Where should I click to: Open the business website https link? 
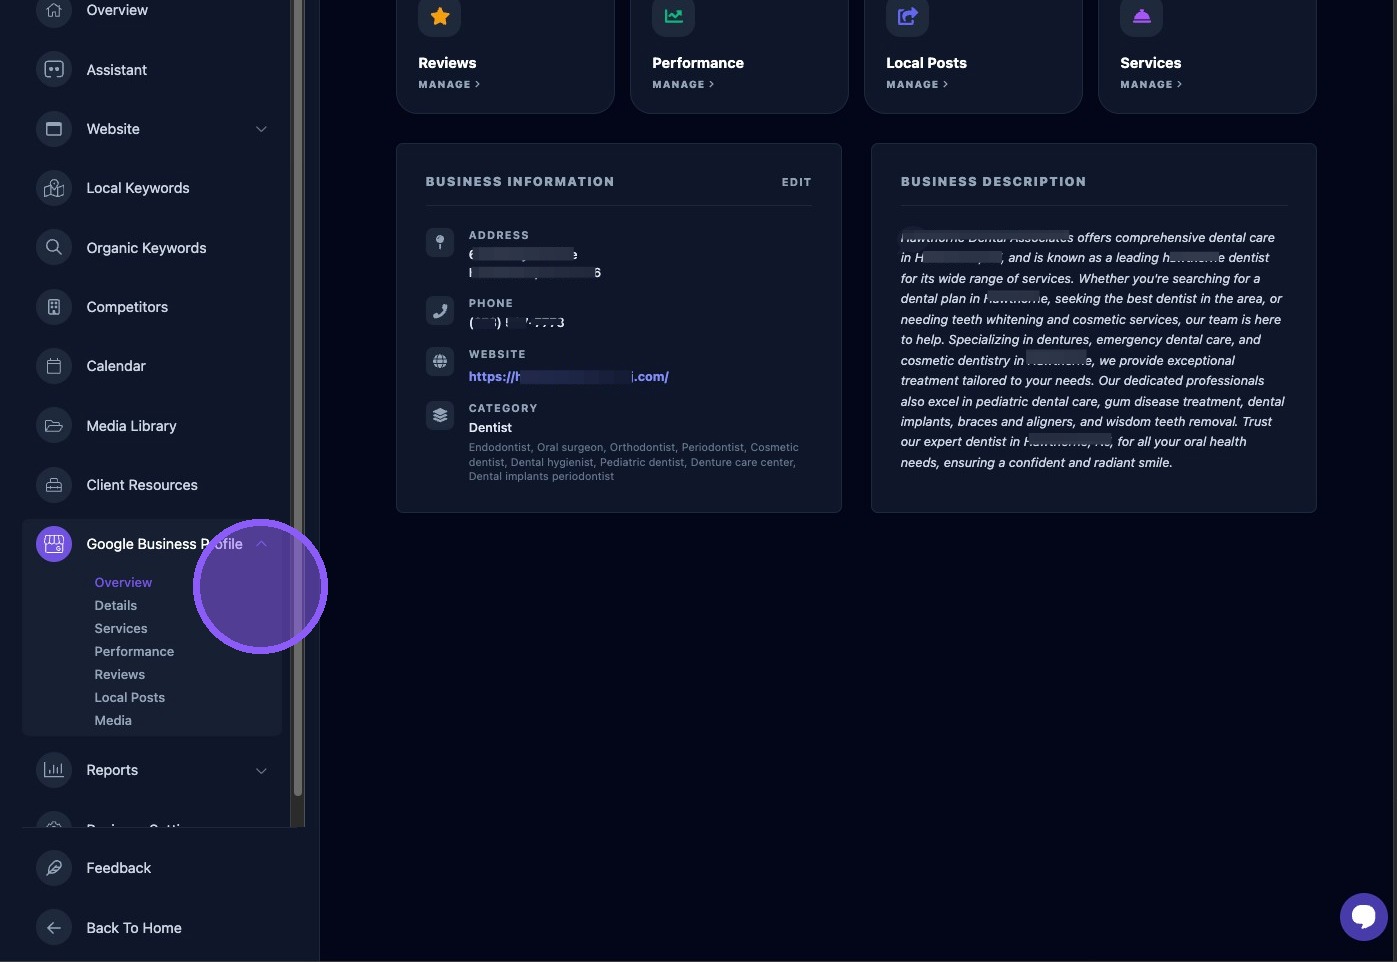(568, 377)
